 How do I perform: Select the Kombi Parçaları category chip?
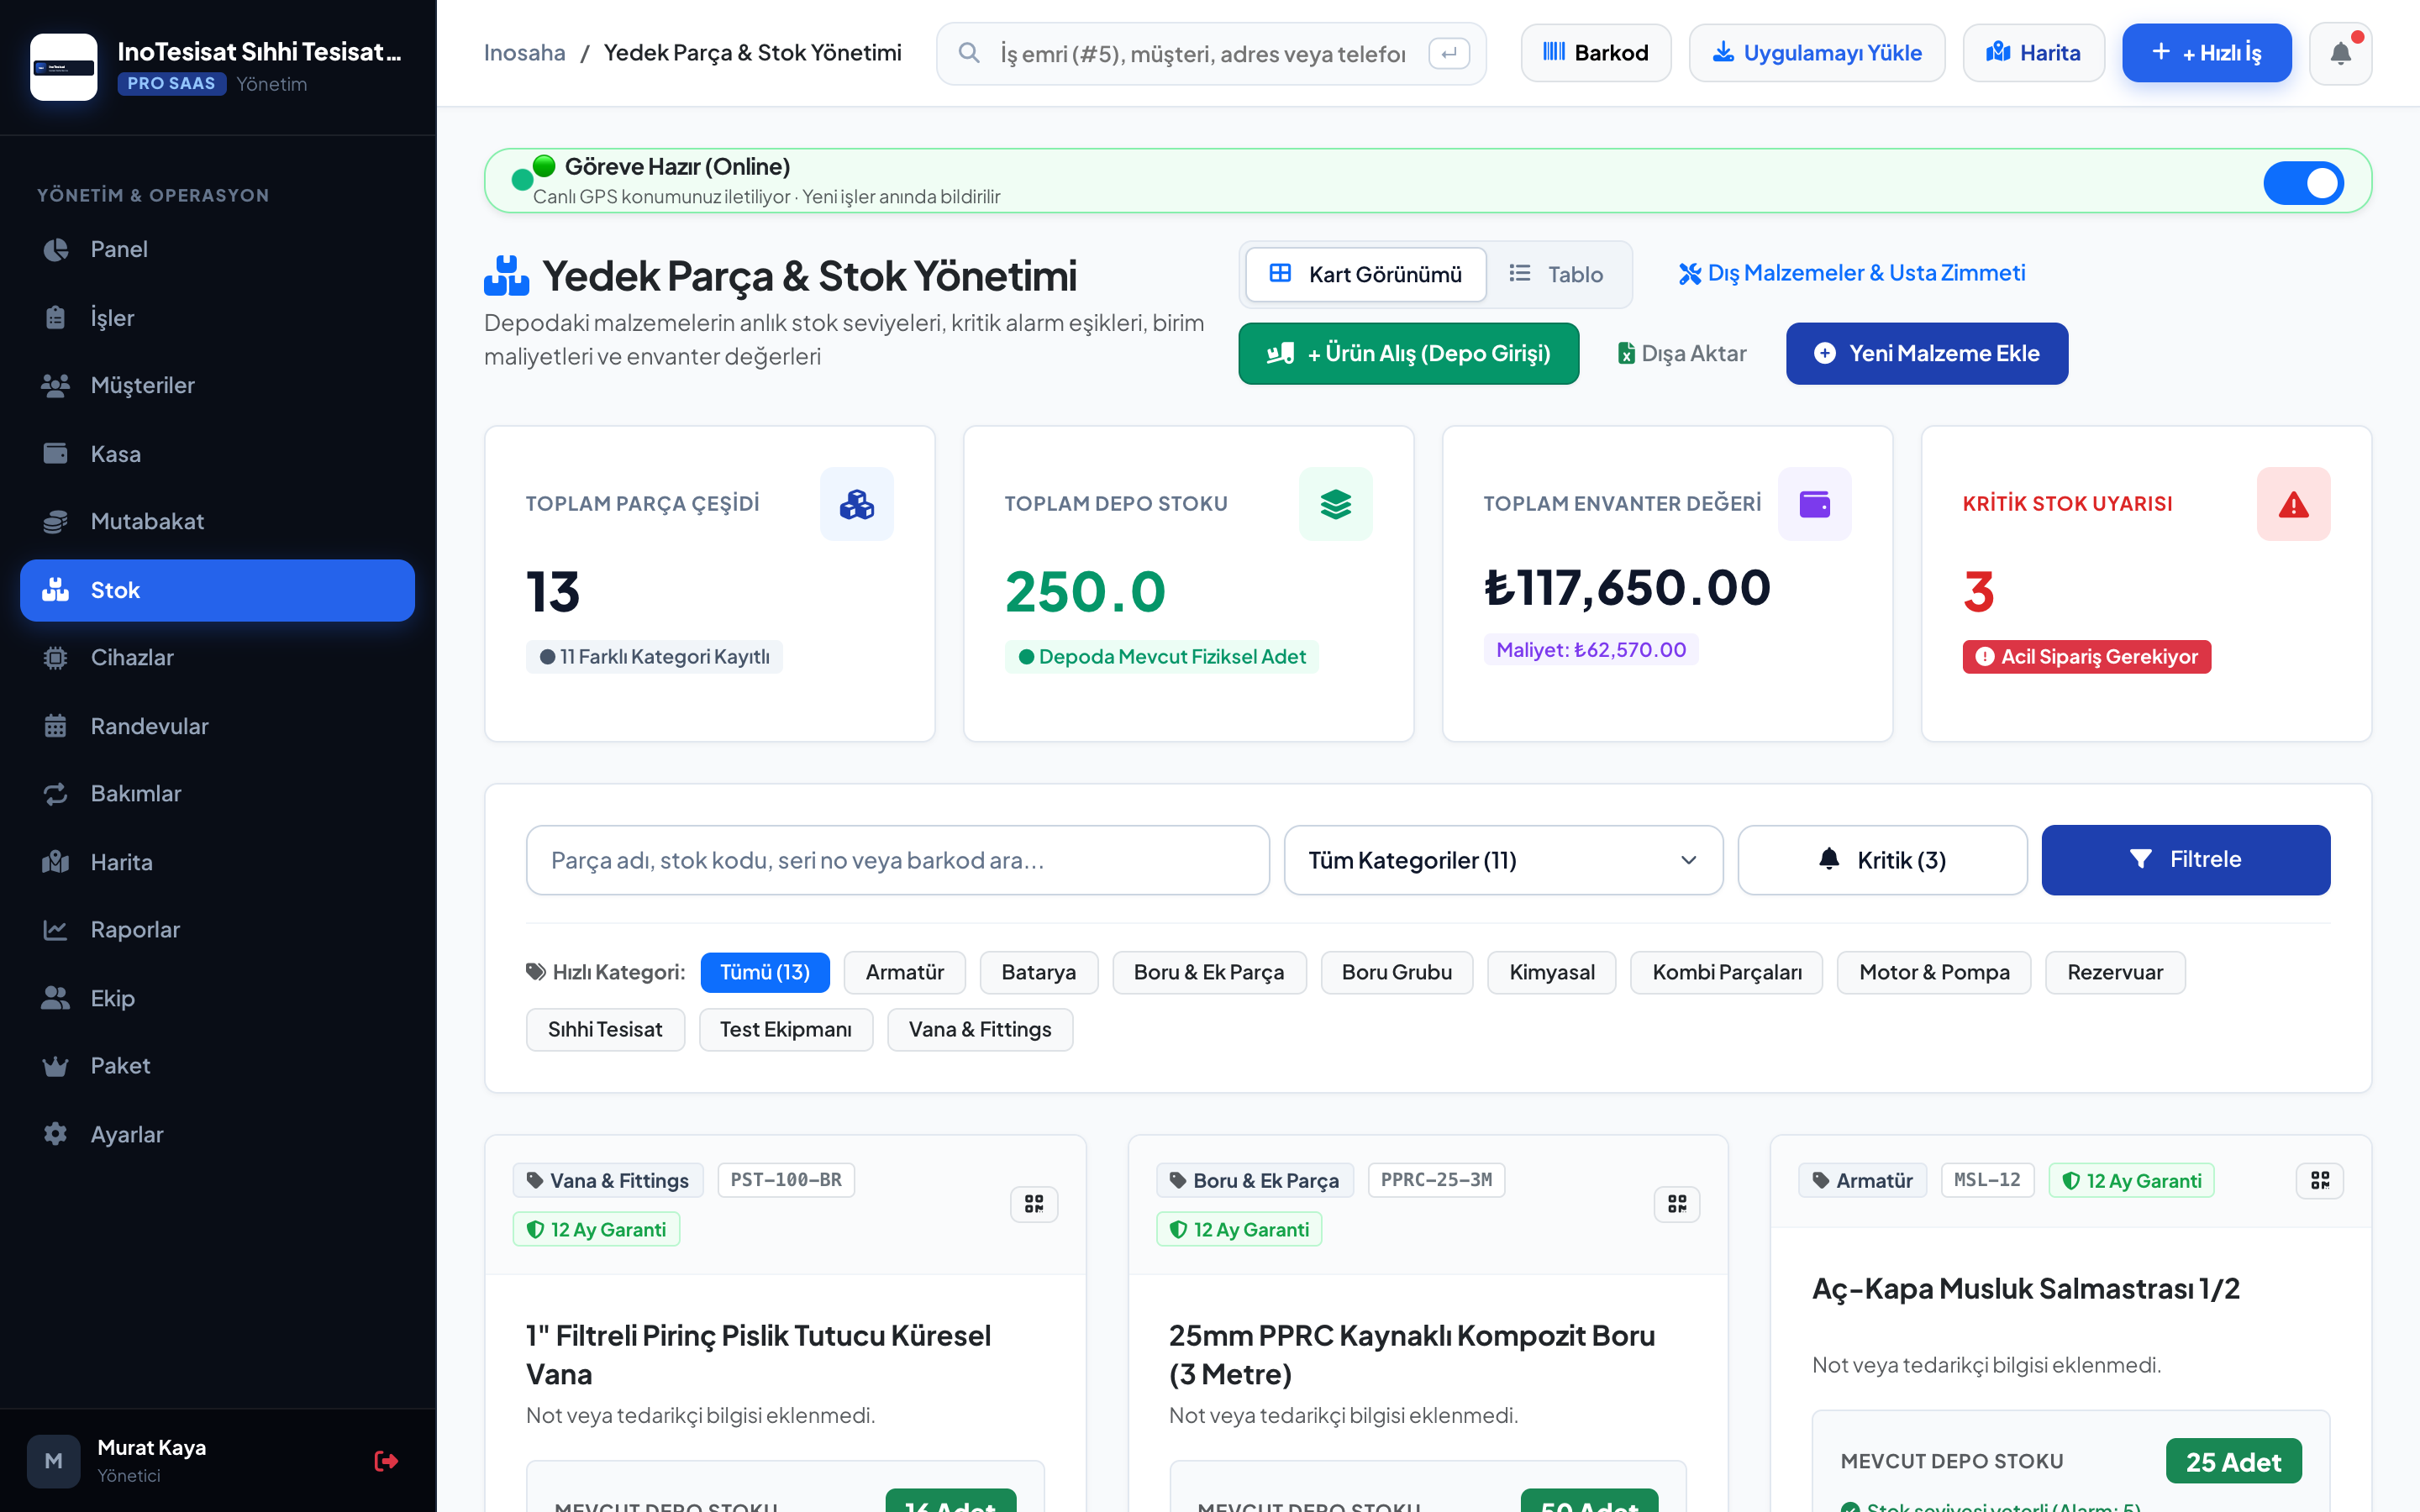[x=1726, y=972]
